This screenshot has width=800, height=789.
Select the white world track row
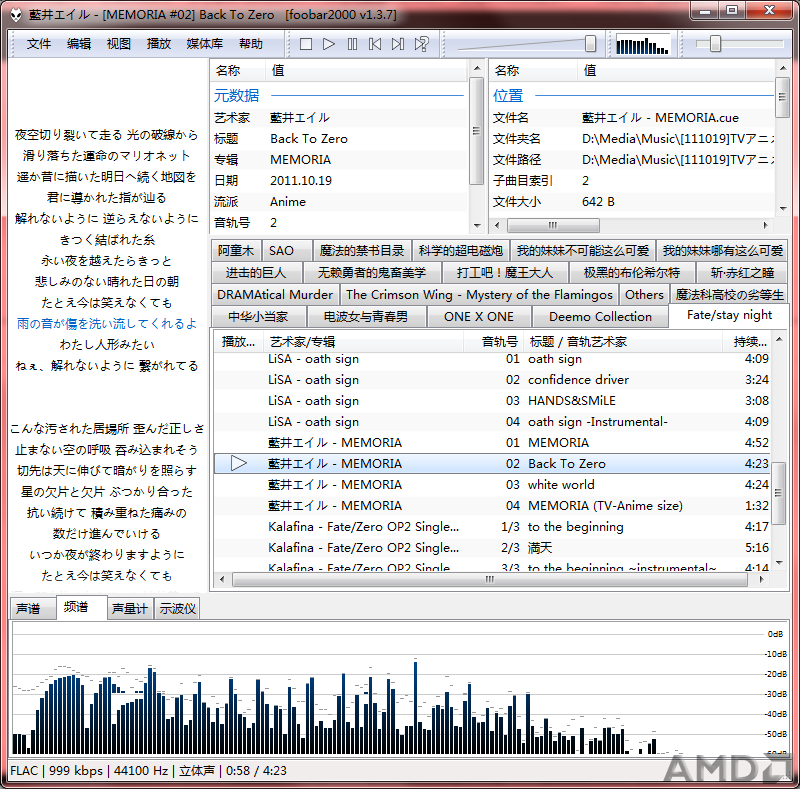click(492, 484)
